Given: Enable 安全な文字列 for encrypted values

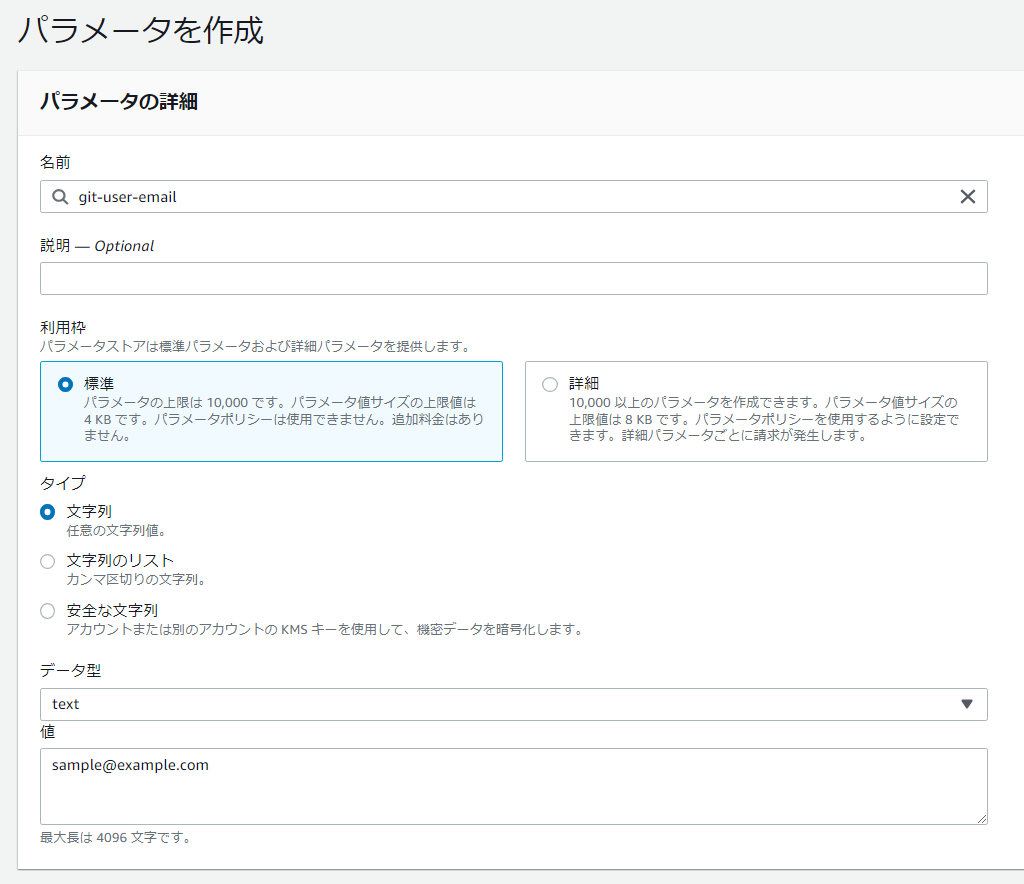Looking at the screenshot, I should (x=47, y=610).
